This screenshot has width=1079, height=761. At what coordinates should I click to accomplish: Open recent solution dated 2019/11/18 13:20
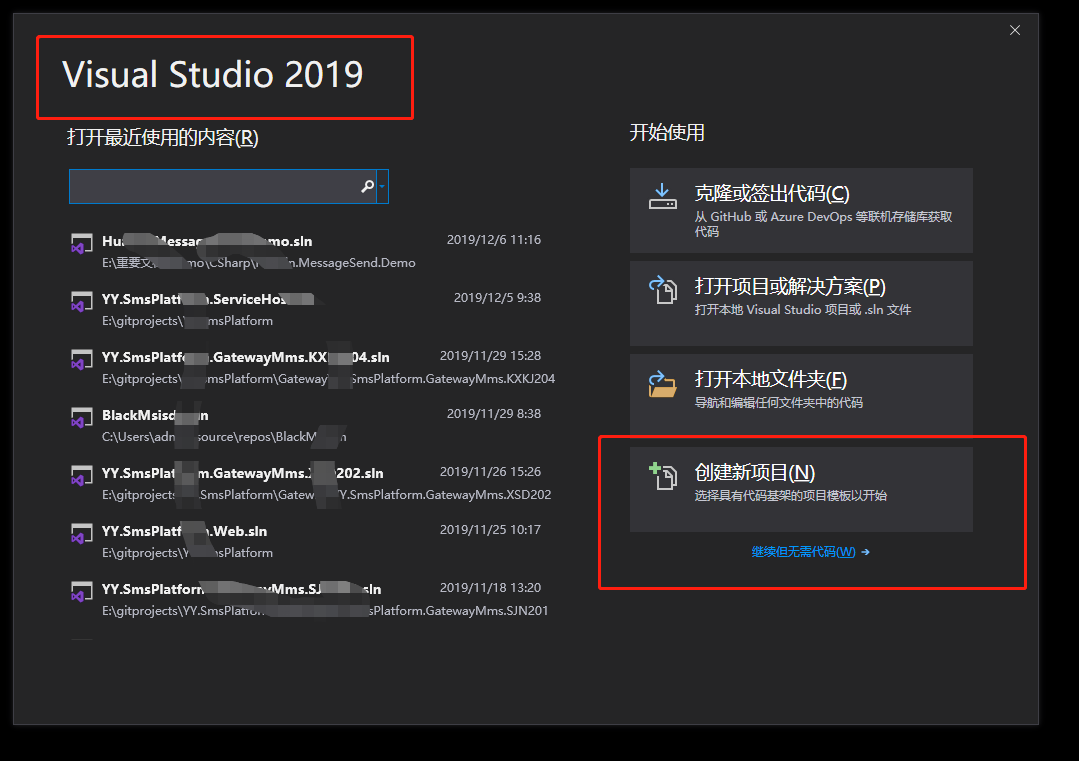(x=312, y=599)
